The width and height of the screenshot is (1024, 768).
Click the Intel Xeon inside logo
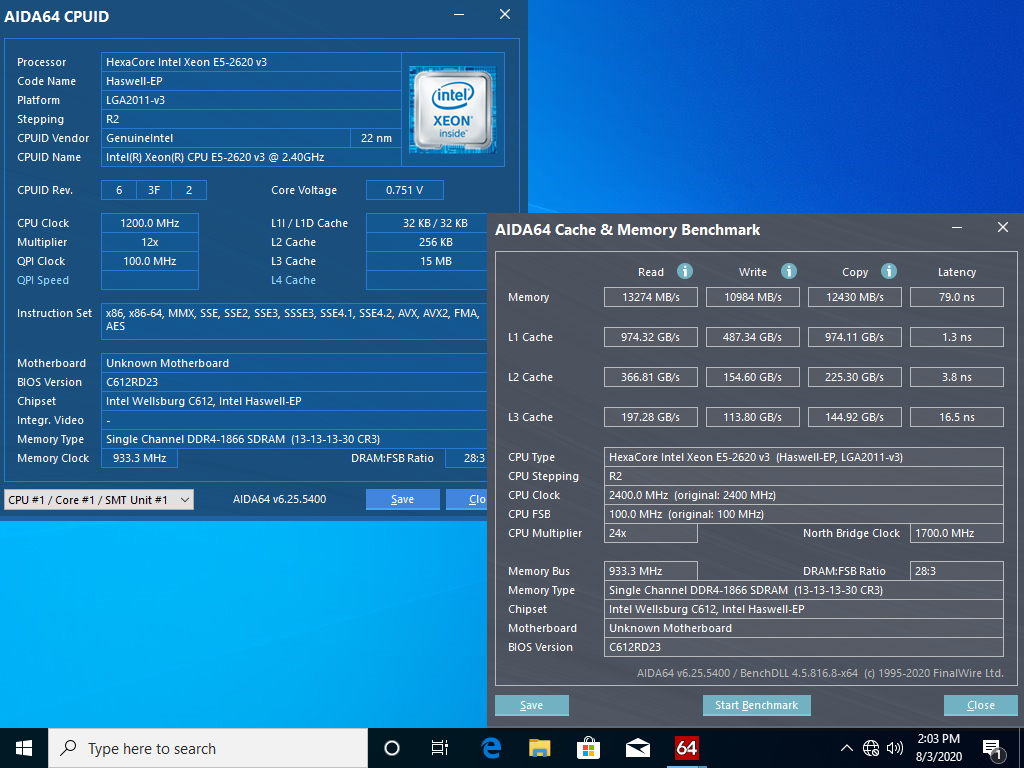coord(452,110)
